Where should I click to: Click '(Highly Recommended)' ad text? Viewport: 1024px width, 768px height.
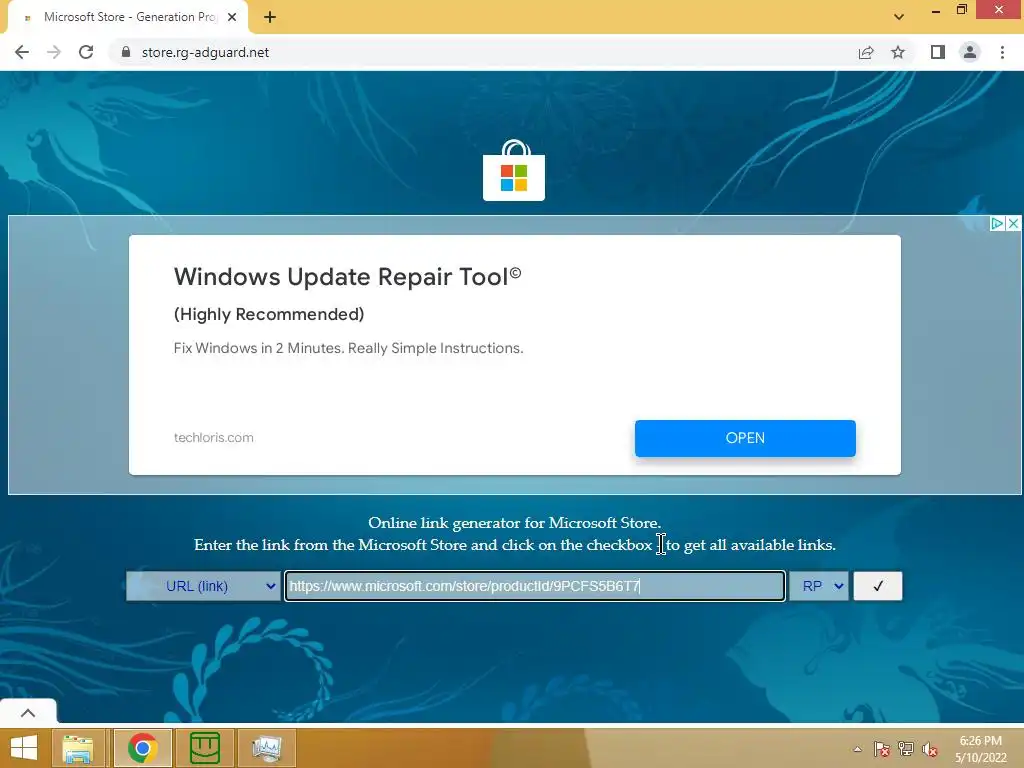click(269, 314)
